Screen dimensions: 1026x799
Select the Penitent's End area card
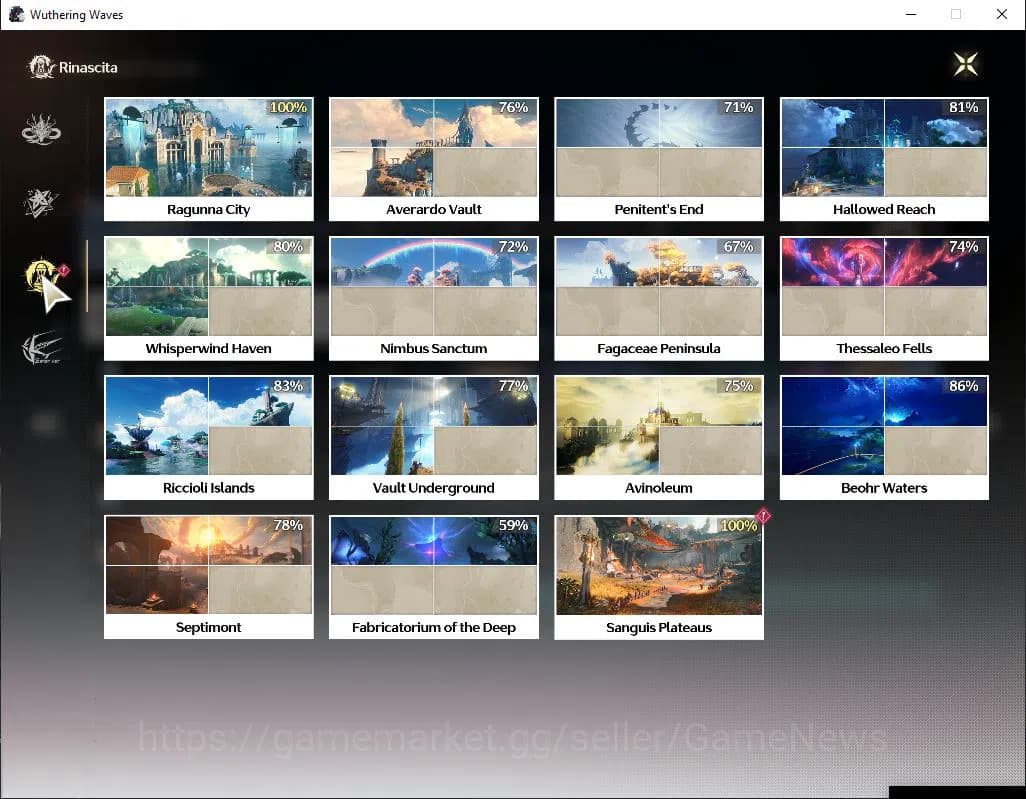pyautogui.click(x=659, y=158)
